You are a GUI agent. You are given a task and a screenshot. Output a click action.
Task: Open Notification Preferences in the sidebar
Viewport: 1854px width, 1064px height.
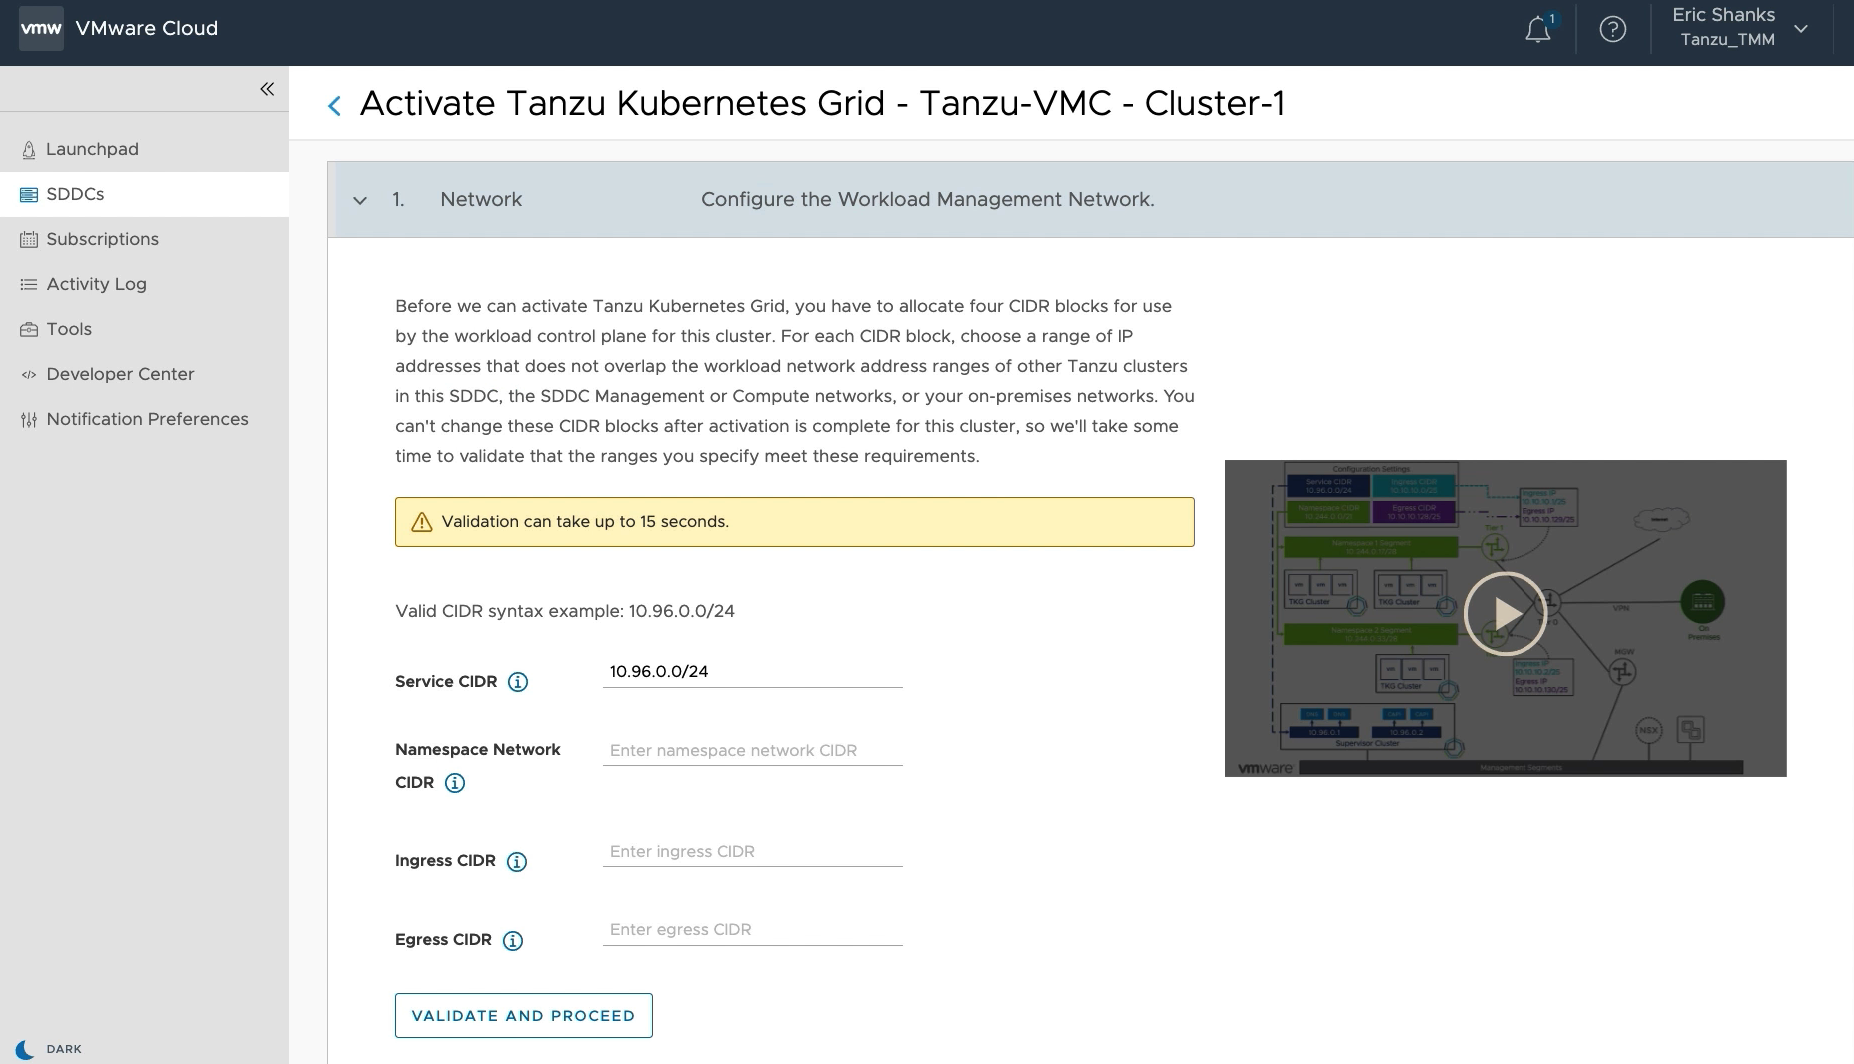pyautogui.click(x=144, y=419)
